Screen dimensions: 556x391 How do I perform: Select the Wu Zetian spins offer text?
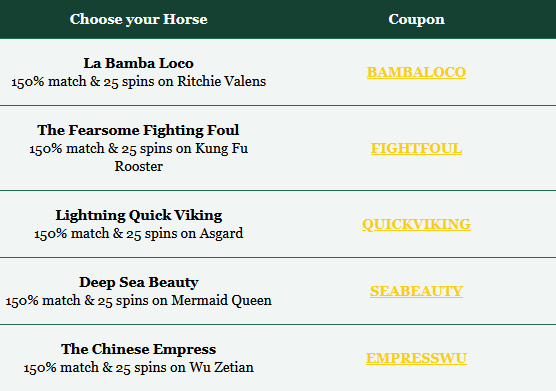(x=139, y=368)
